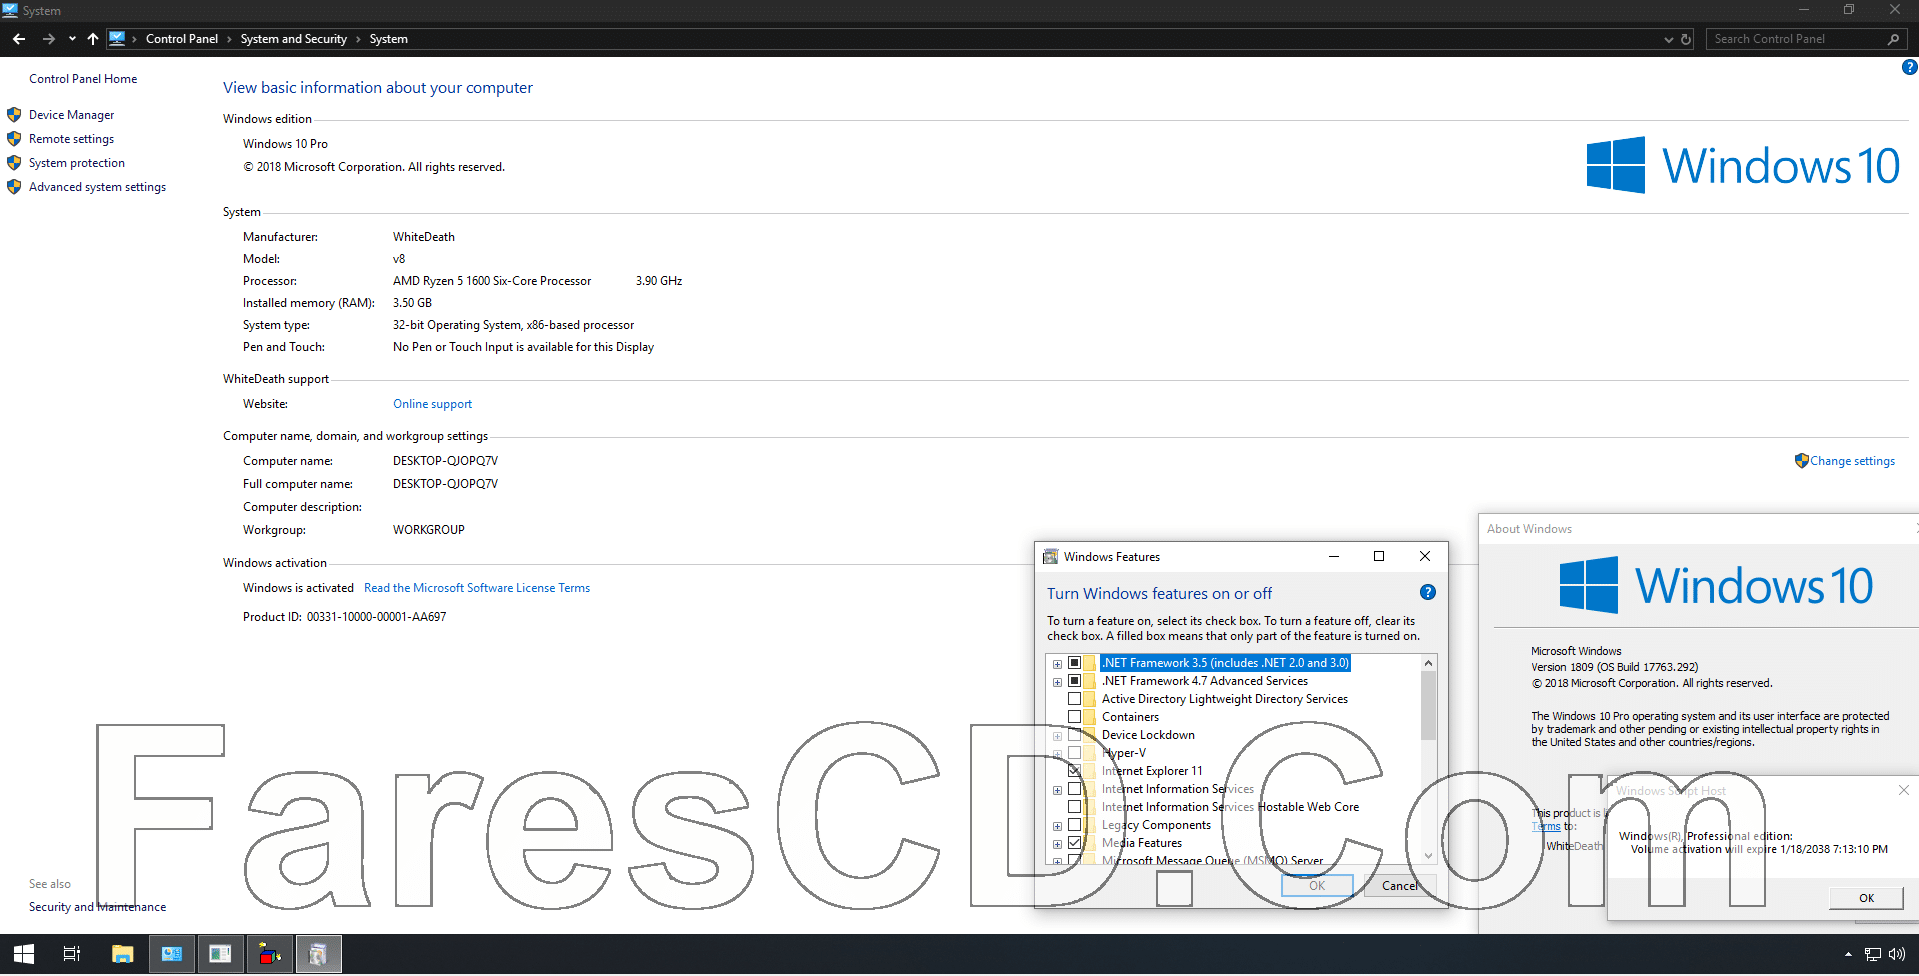Toggle .NET Framework 4.7 Advanced Services checkbox
1919x976 pixels.
(x=1074, y=681)
